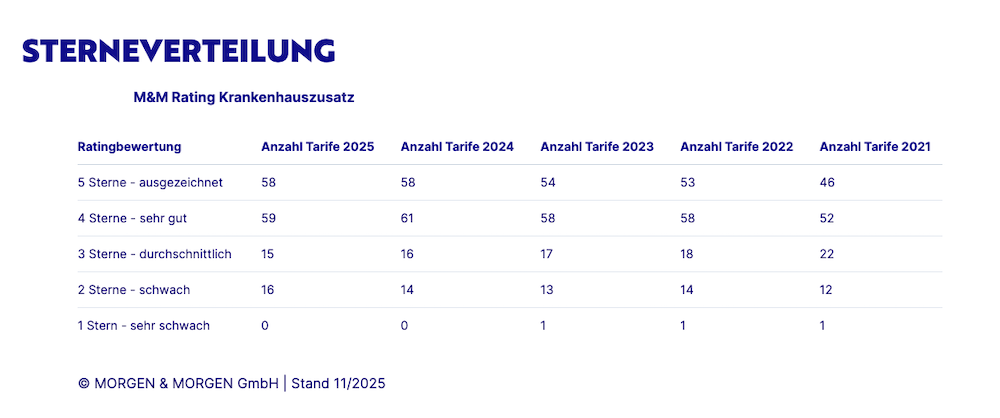The width and height of the screenshot is (1000, 418).
Task: Click the Anzahl Tarife 2025 column header
Action: [x=317, y=147]
